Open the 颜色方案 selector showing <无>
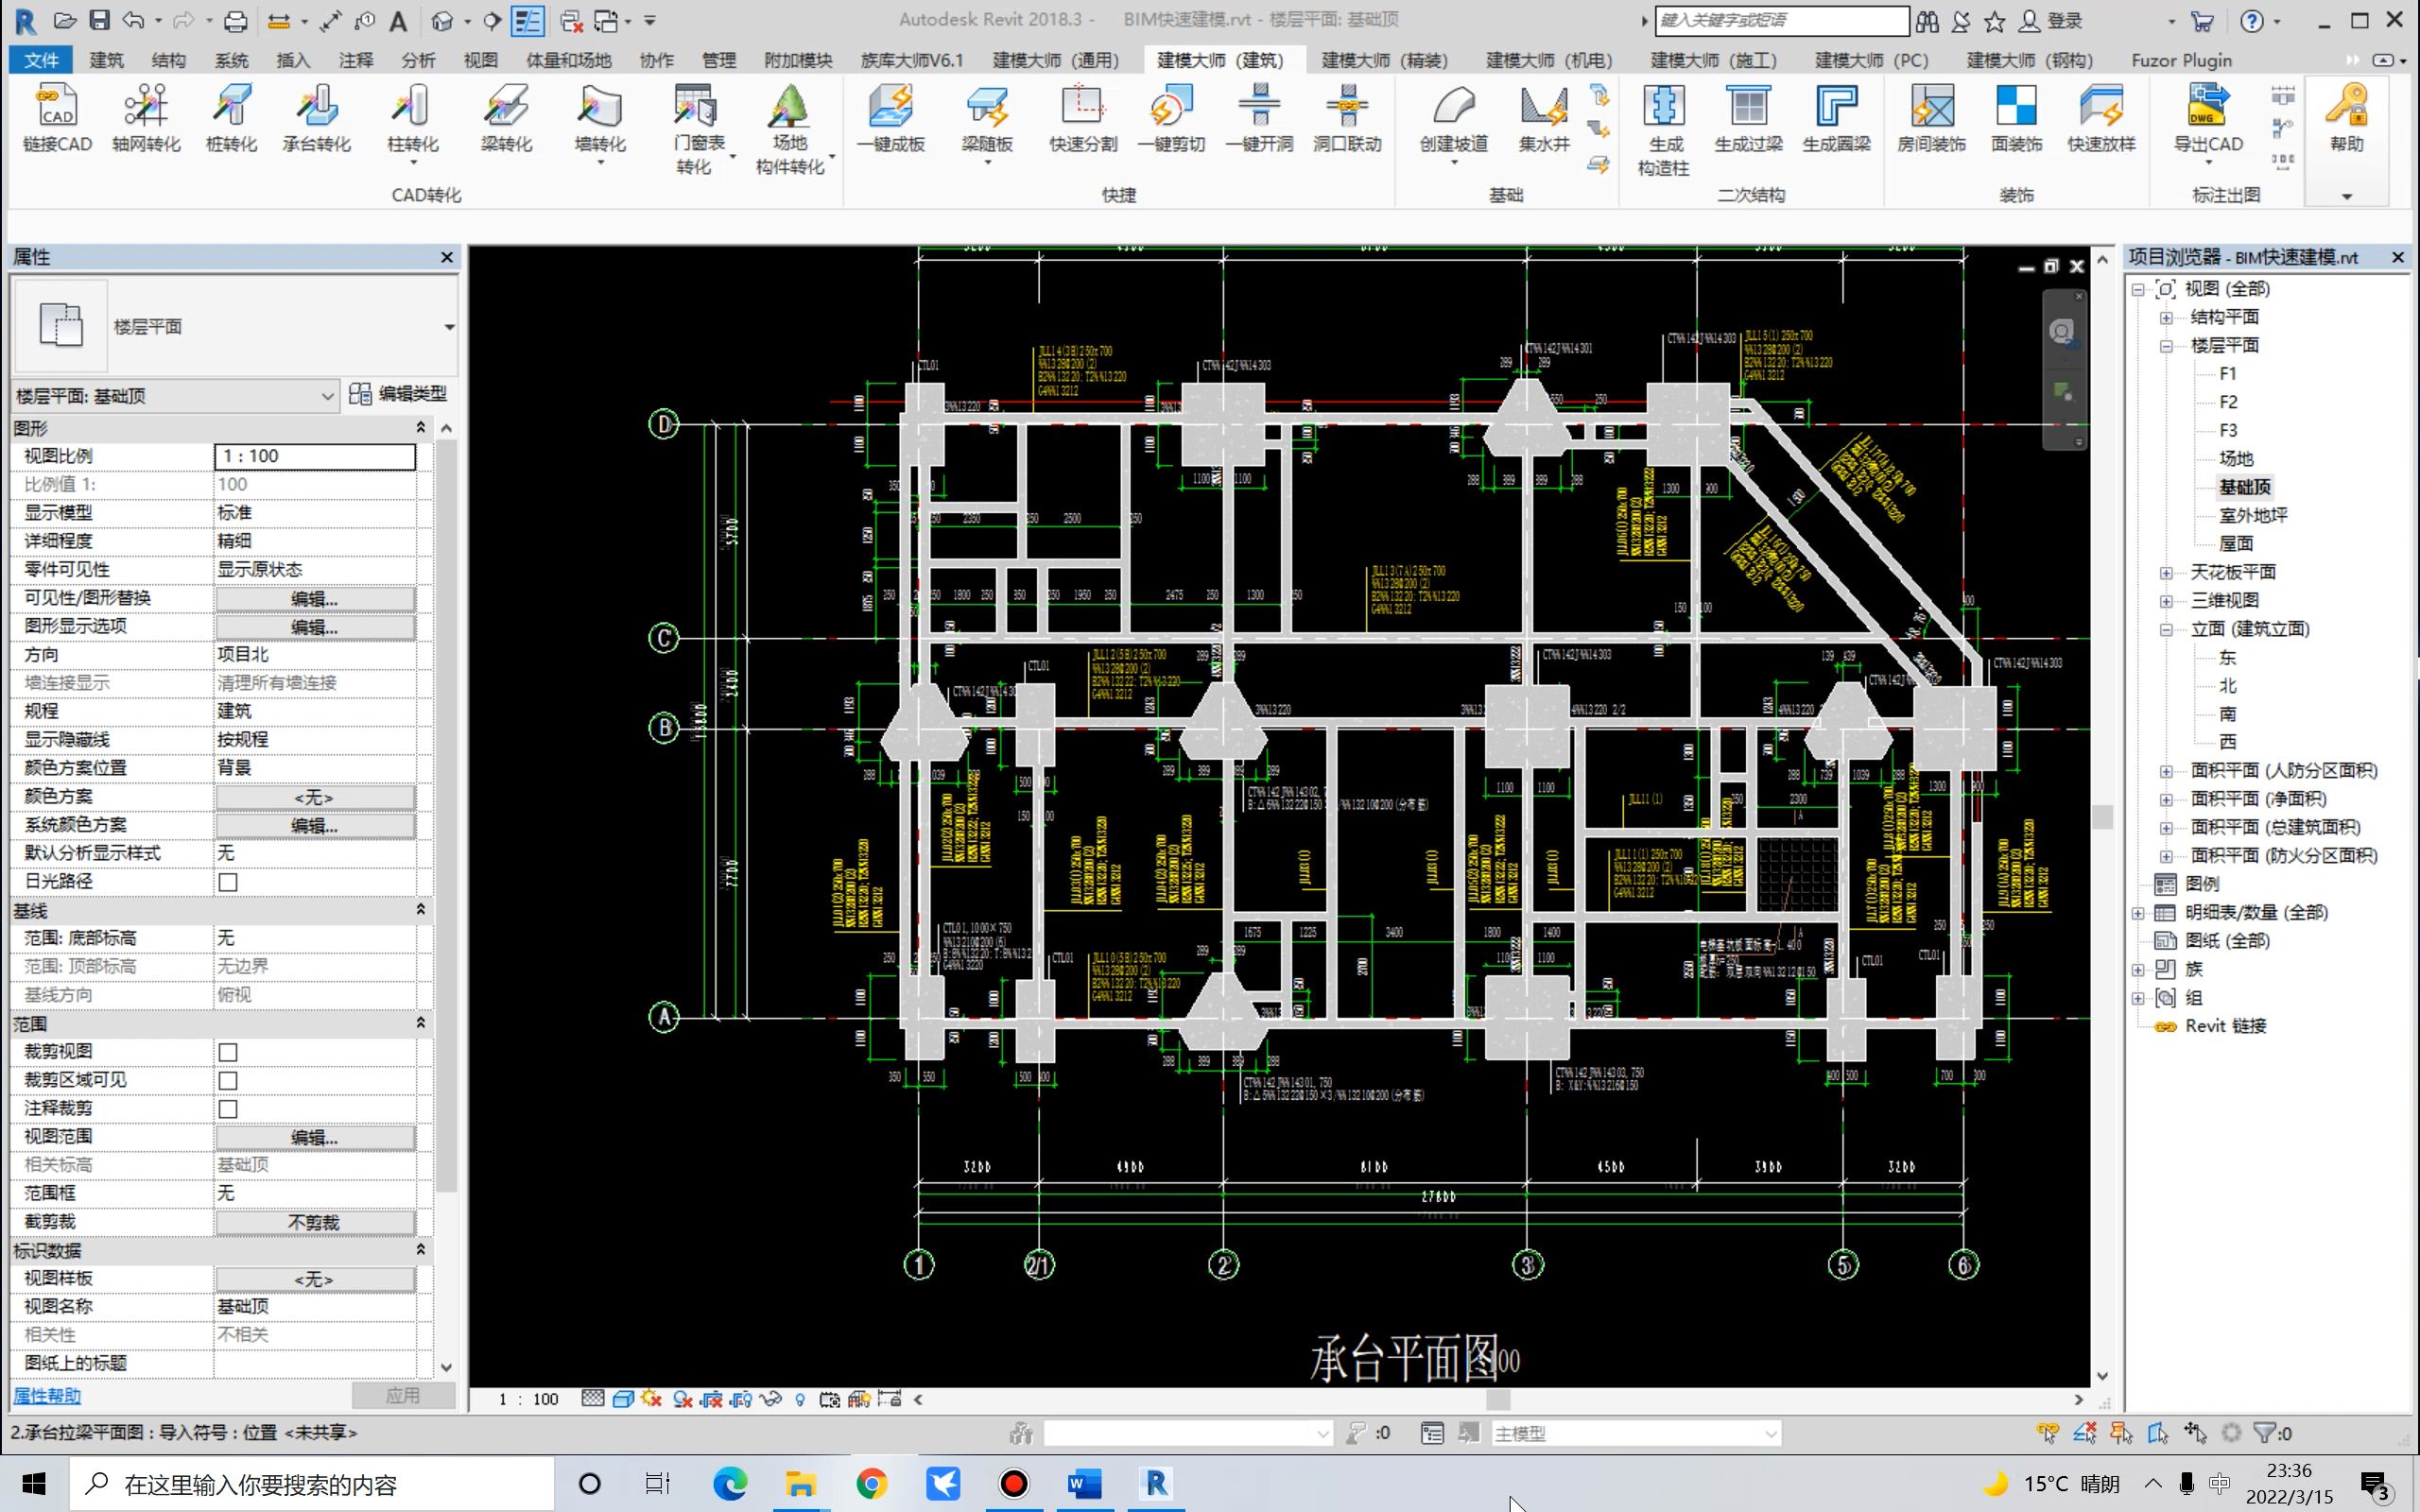The height and width of the screenshot is (1512, 2420). click(x=314, y=796)
